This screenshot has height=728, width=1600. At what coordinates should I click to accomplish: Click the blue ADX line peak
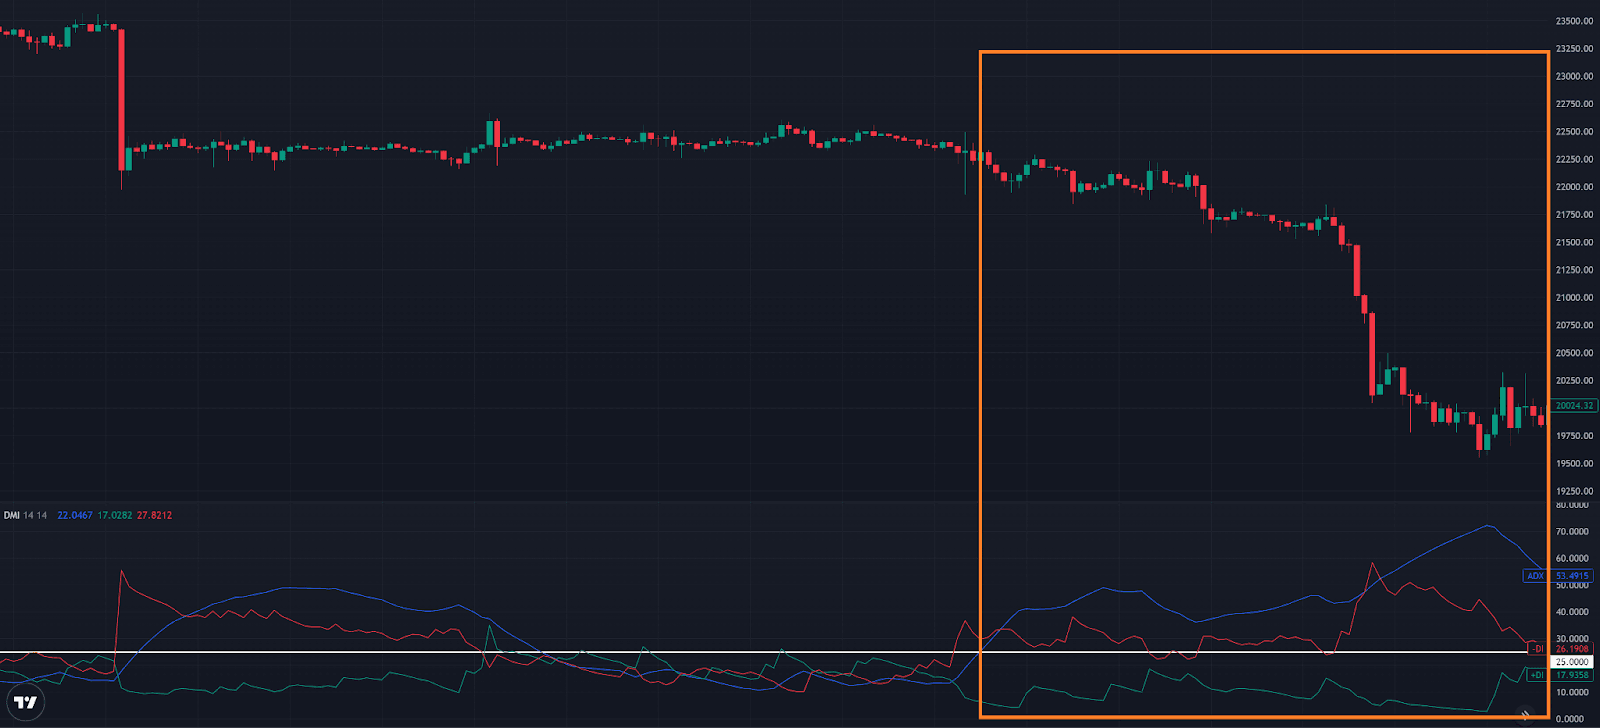click(x=1487, y=526)
